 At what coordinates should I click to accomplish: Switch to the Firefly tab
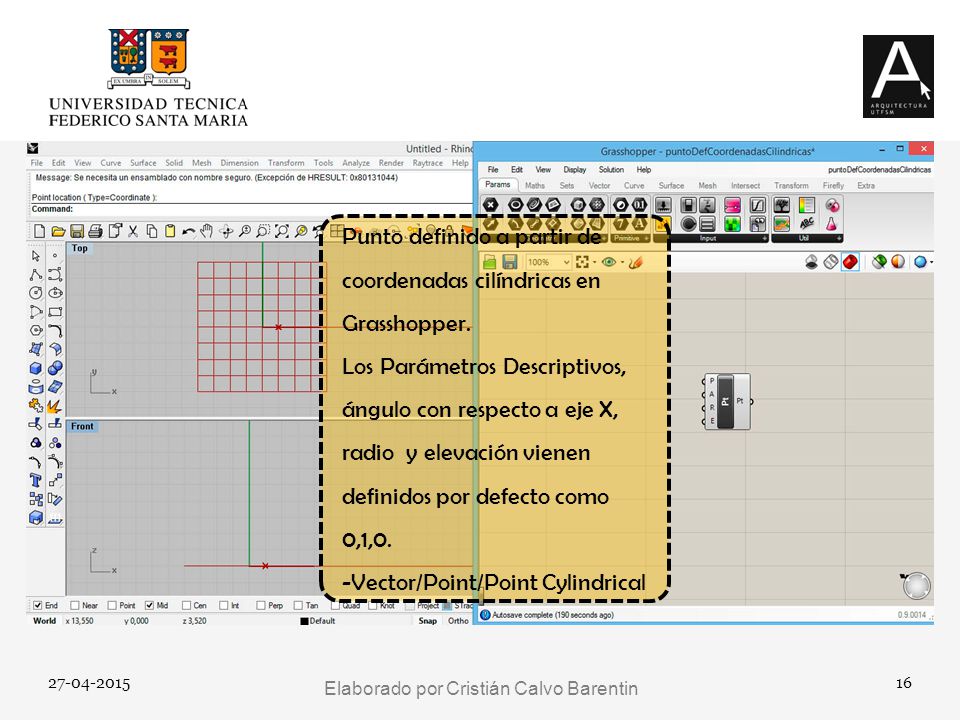(x=833, y=186)
